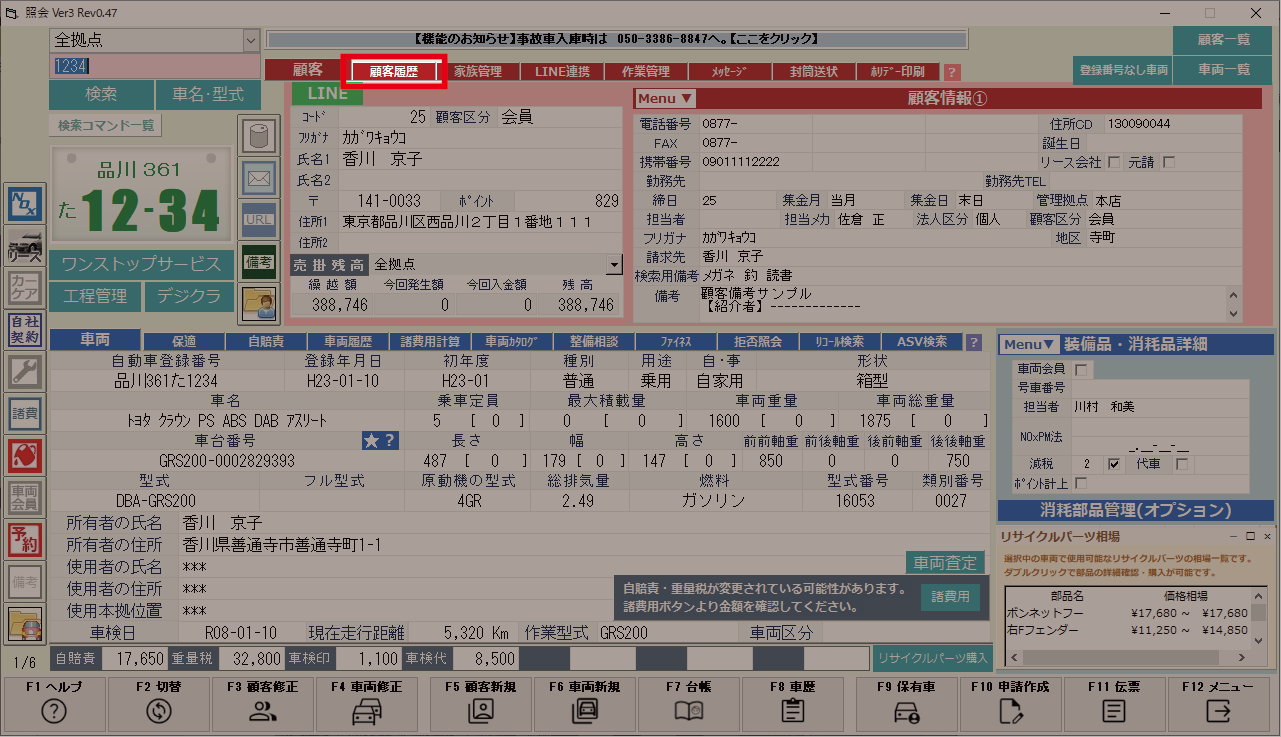Click the 車両査定 button
The image size is (1281, 737).
[945, 563]
